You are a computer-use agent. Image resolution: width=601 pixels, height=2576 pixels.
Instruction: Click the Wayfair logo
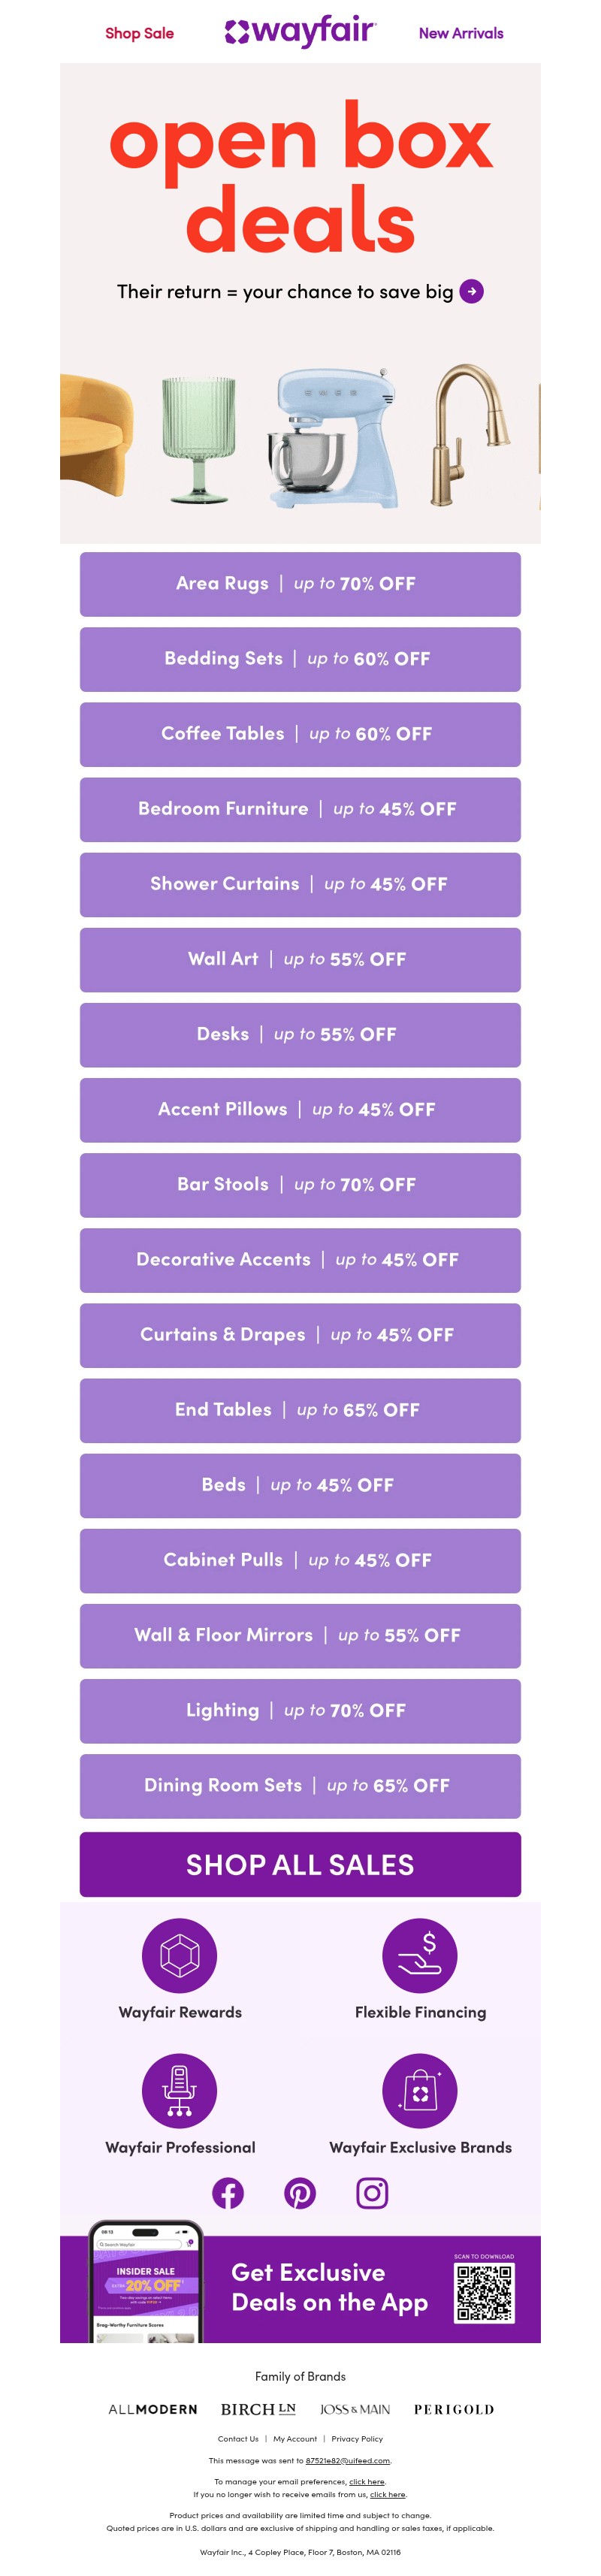coord(299,32)
